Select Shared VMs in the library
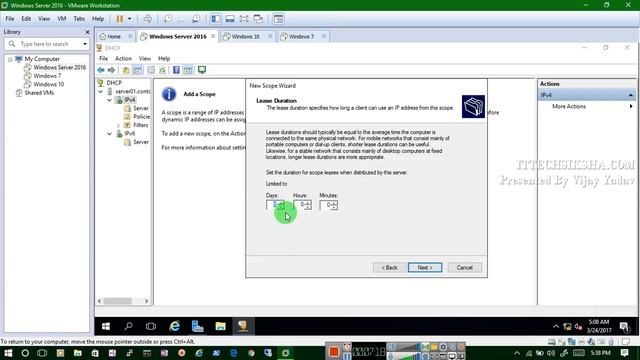 tap(39, 93)
